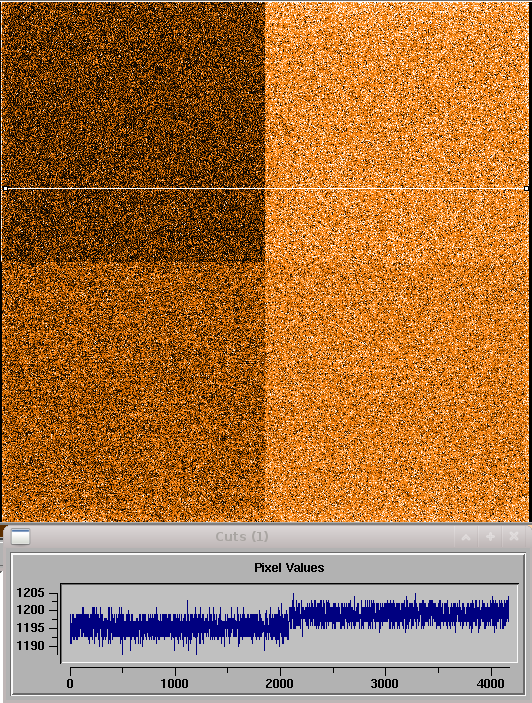Click the 4000 label on x-axis
Viewport: 532px width, 703px height.
pyautogui.click(x=490, y=683)
